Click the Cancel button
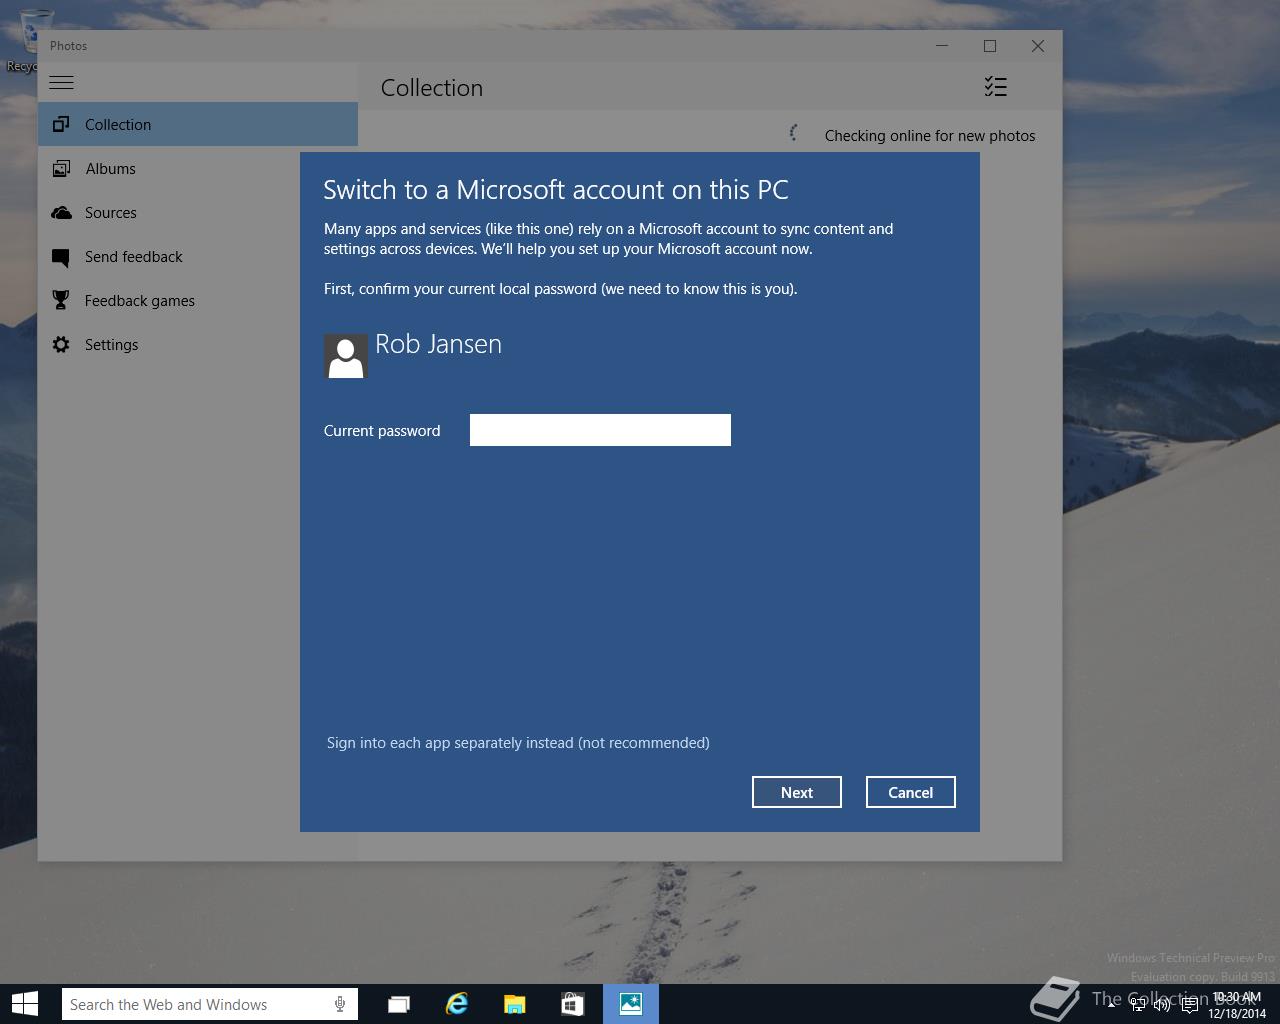The image size is (1280, 1024). [x=911, y=792]
